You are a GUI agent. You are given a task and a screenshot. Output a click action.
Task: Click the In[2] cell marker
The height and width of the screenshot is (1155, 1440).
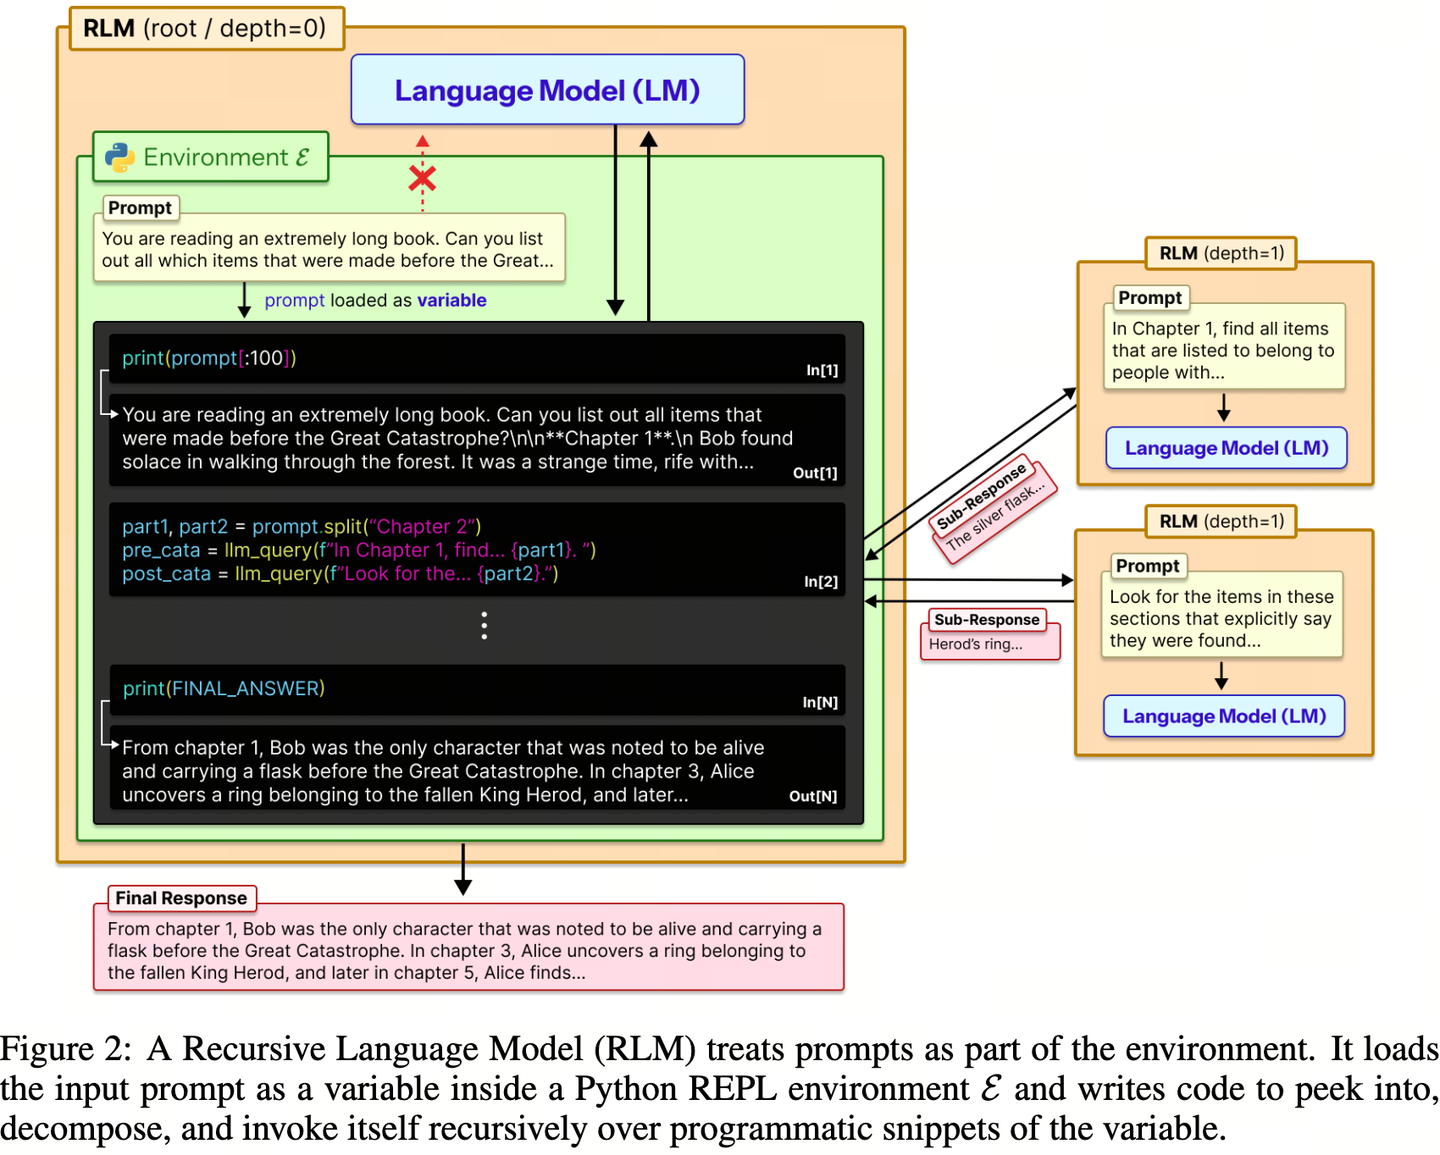(x=821, y=580)
